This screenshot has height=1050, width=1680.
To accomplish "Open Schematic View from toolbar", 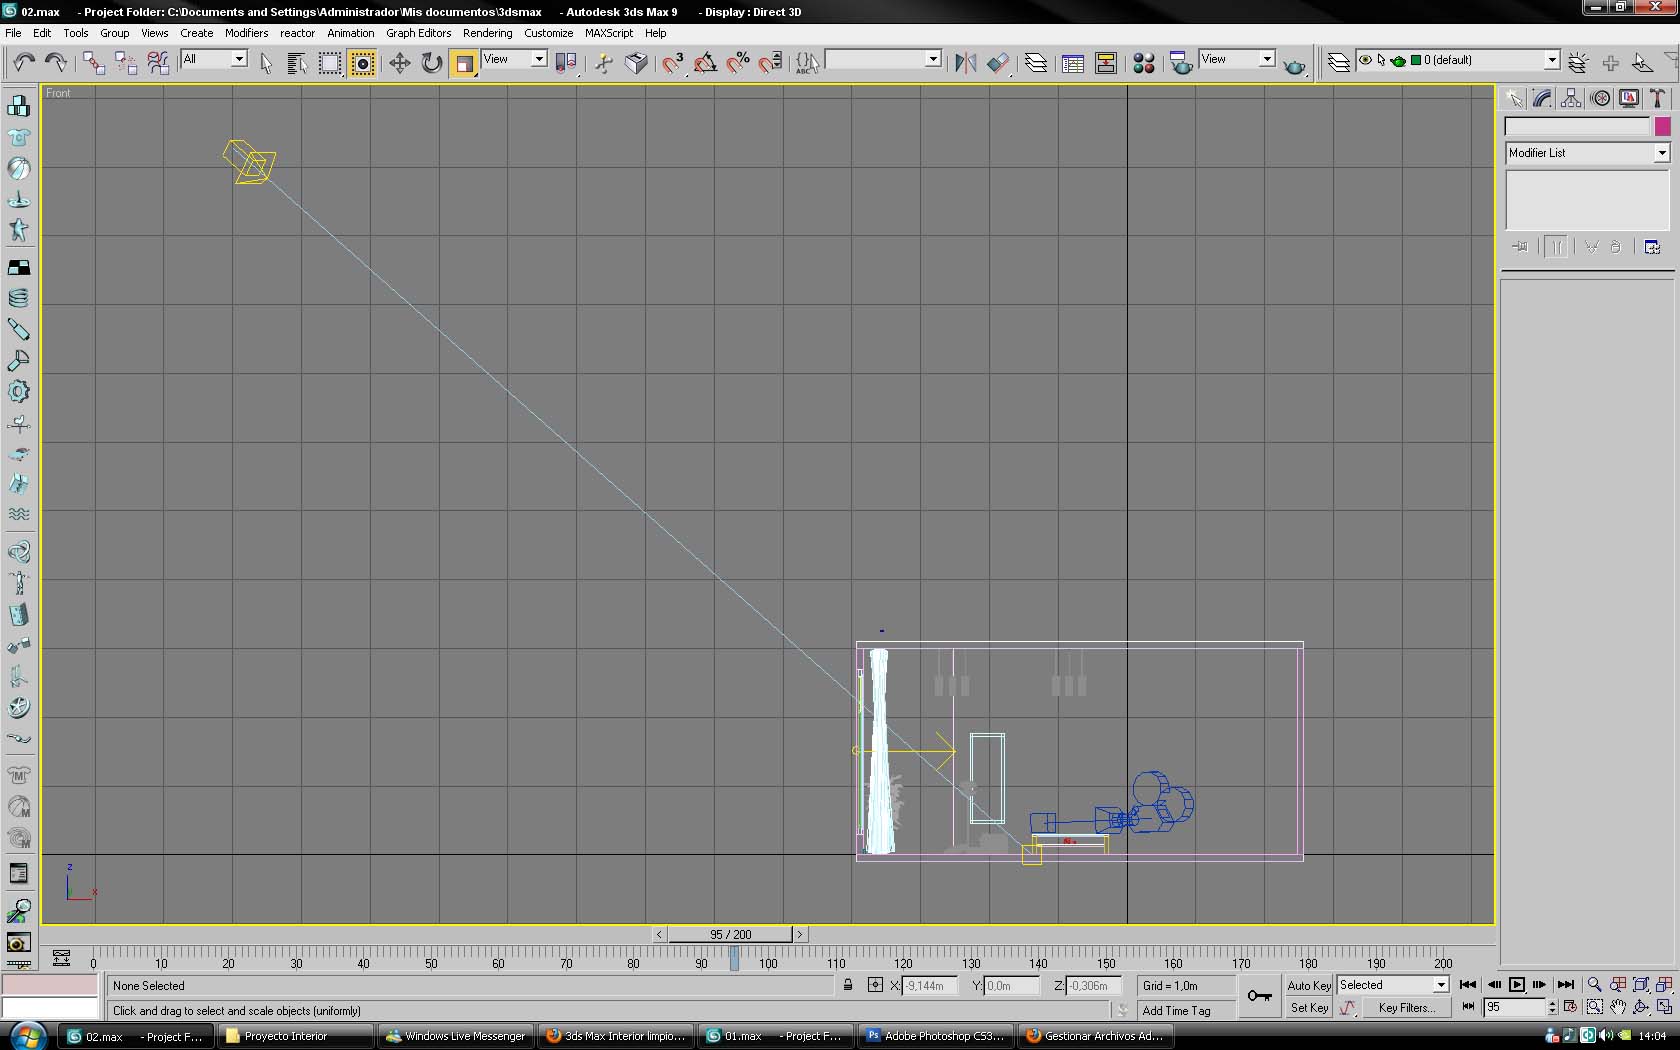I will [x=1106, y=63].
